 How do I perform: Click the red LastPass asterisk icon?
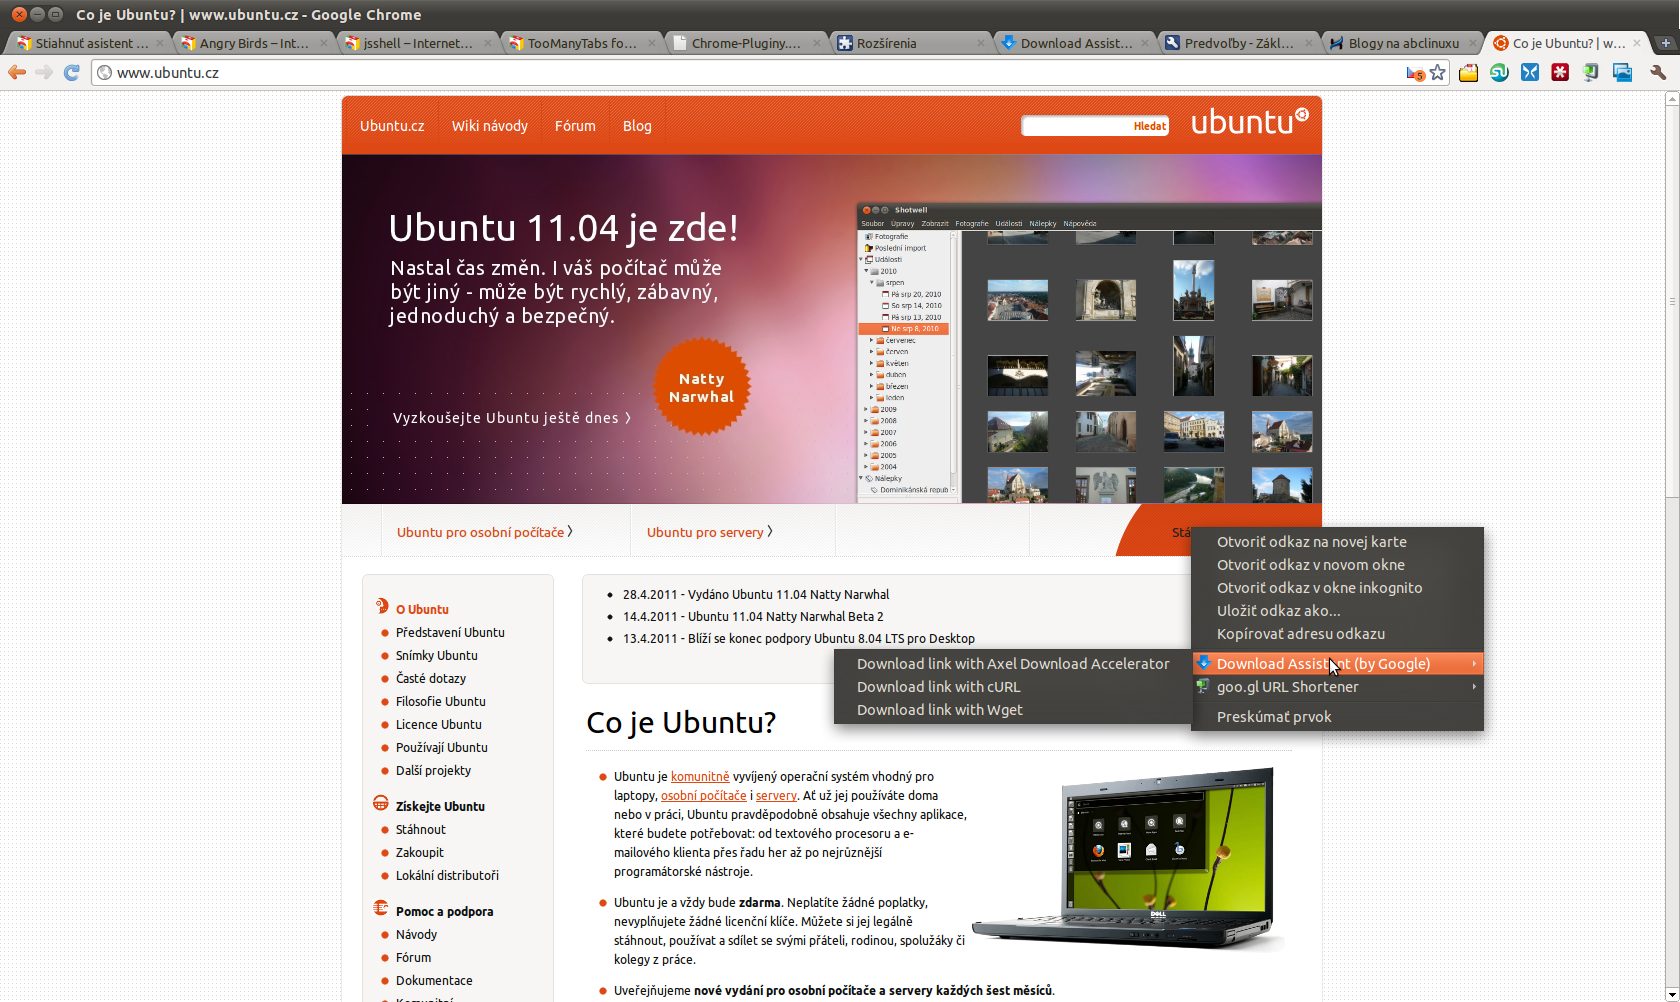coord(1560,72)
